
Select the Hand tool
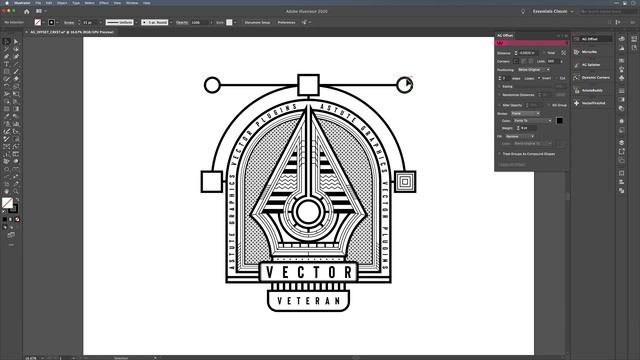point(6,191)
